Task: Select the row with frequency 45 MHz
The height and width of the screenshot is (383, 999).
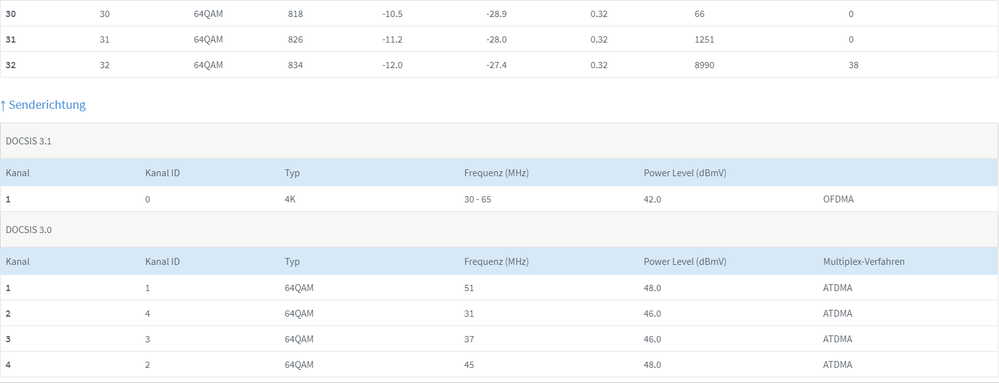Action: pyautogui.click(x=499, y=365)
